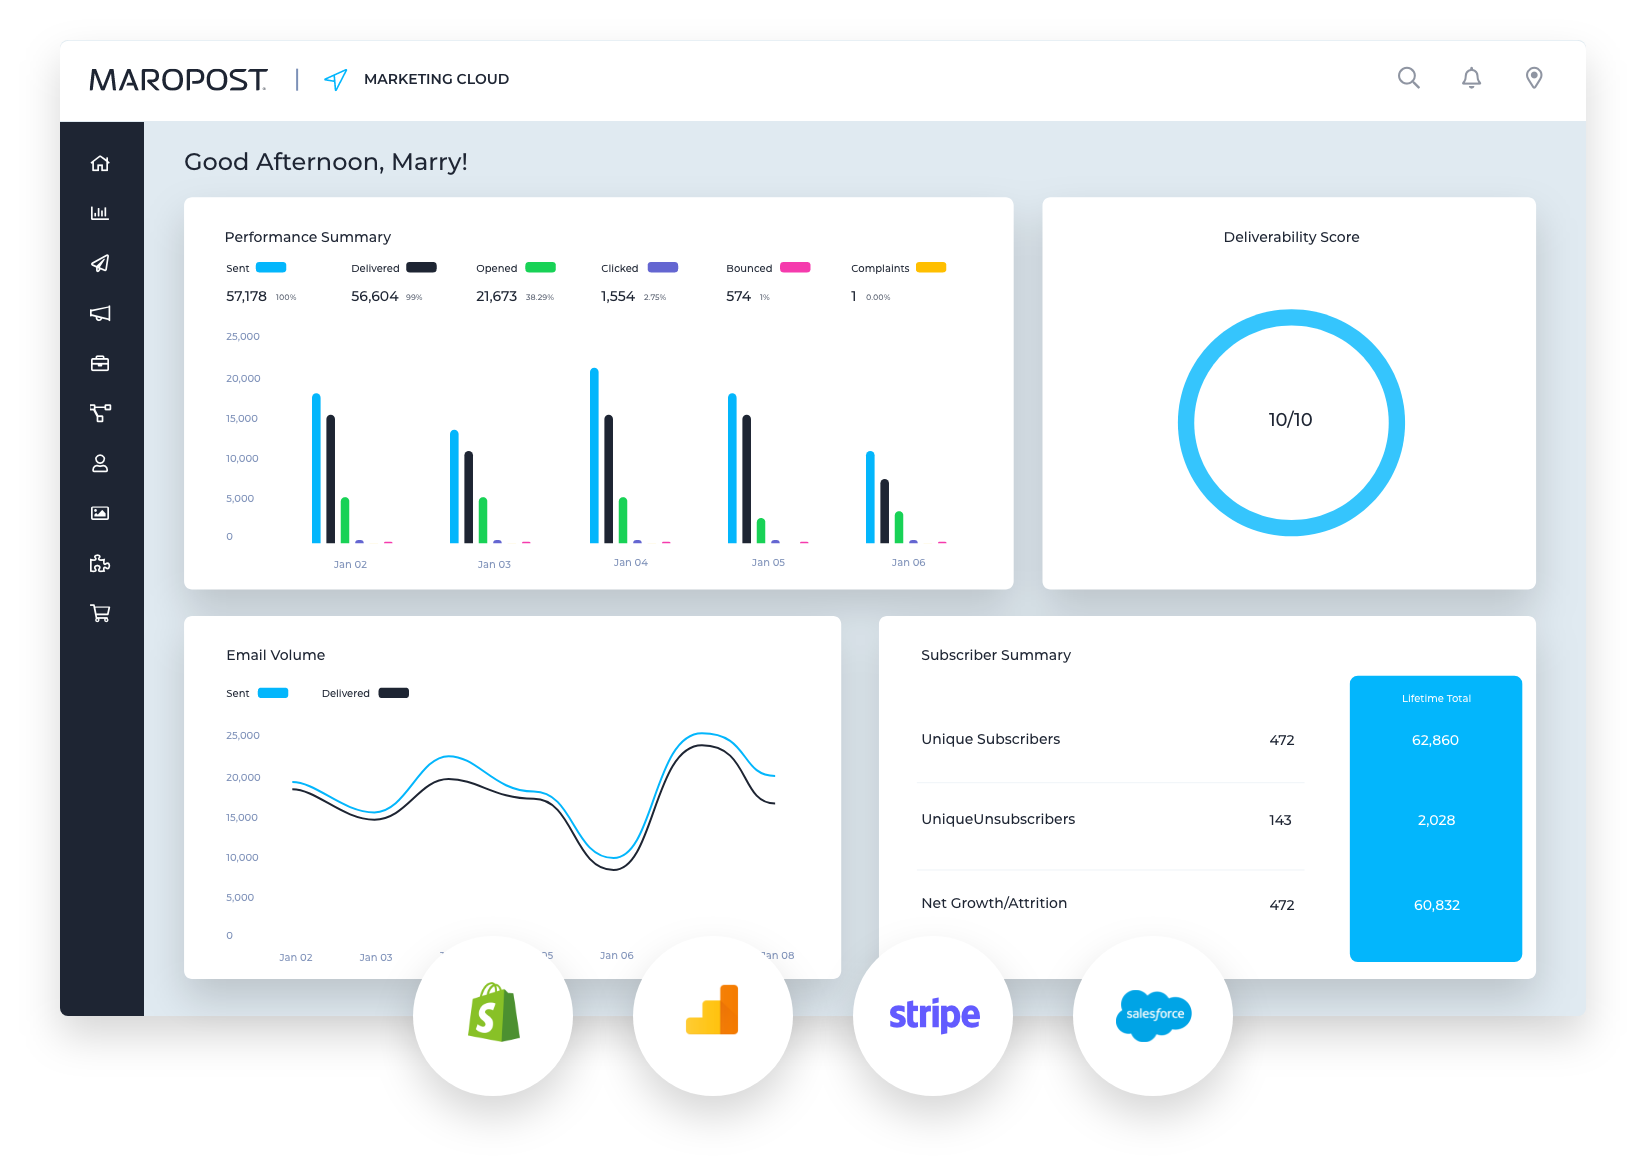The height and width of the screenshot is (1176, 1646).
Task: Open notifications bell icon
Action: [1471, 78]
